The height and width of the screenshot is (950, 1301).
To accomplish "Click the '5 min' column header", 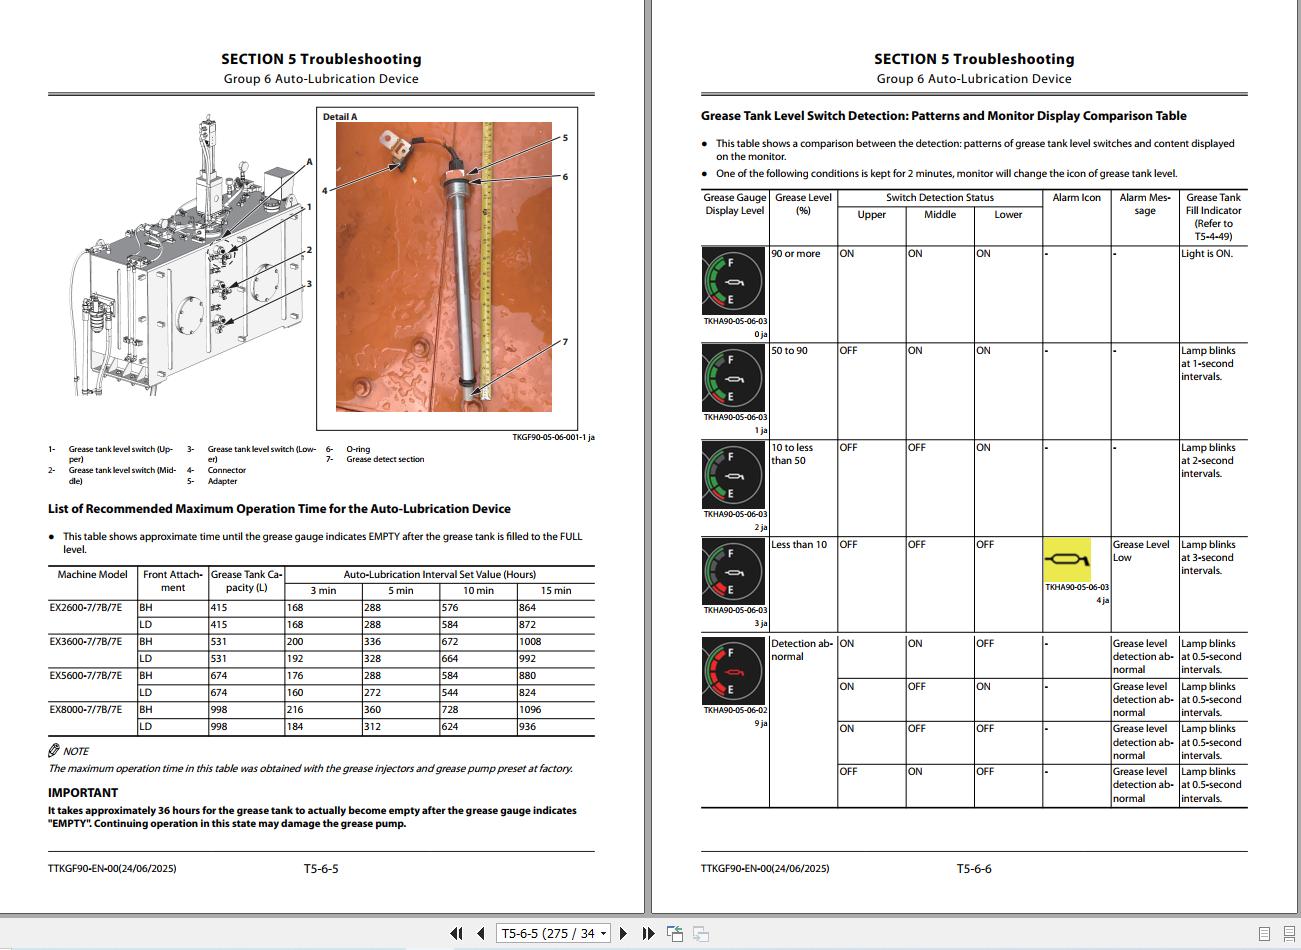I will [401, 591].
